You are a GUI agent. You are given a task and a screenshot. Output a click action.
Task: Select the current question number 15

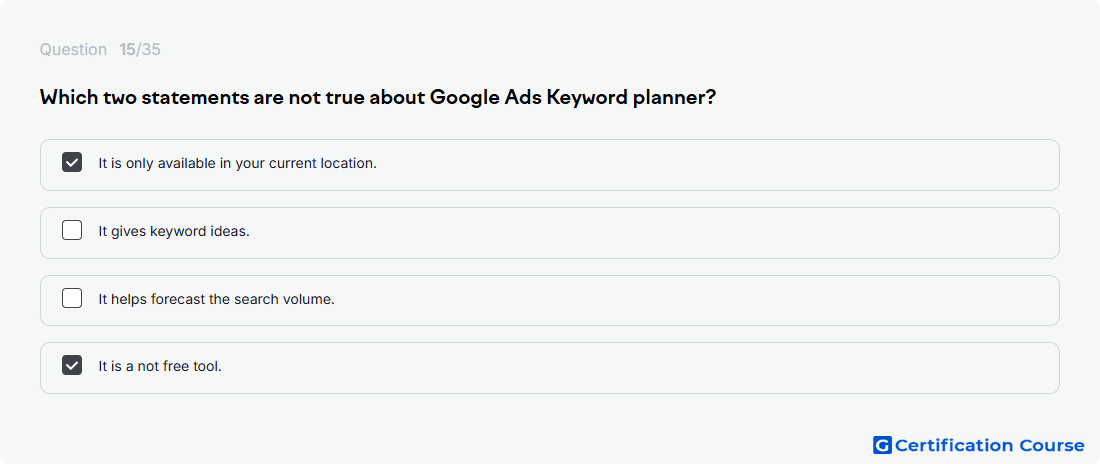tap(128, 50)
